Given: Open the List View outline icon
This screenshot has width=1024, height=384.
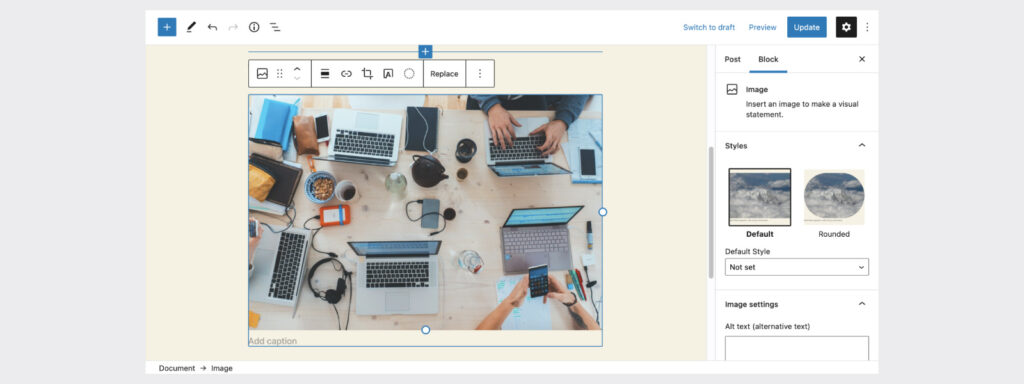Looking at the screenshot, I should pyautogui.click(x=275, y=27).
